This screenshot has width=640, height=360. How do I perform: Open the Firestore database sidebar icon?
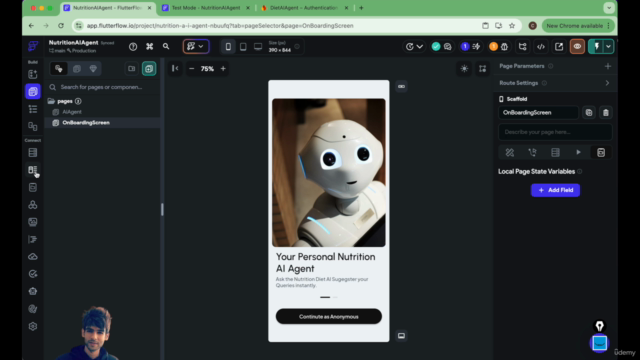(x=33, y=153)
